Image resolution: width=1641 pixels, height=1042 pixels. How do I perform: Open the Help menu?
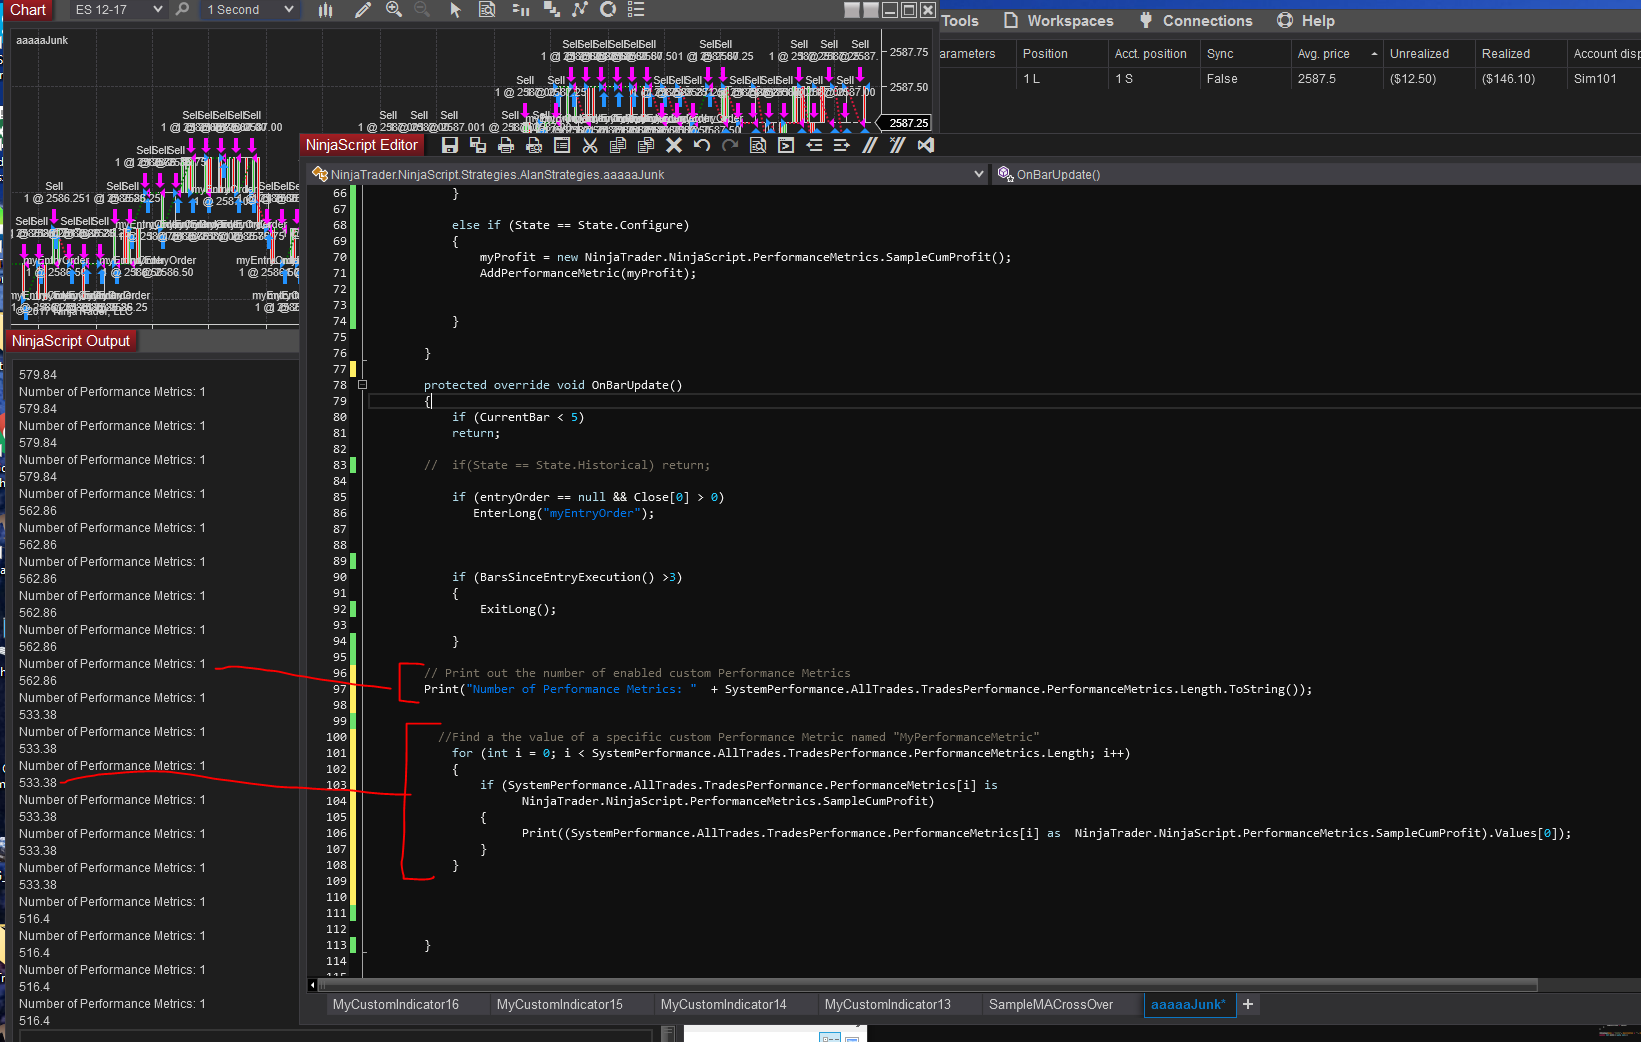[1306, 21]
